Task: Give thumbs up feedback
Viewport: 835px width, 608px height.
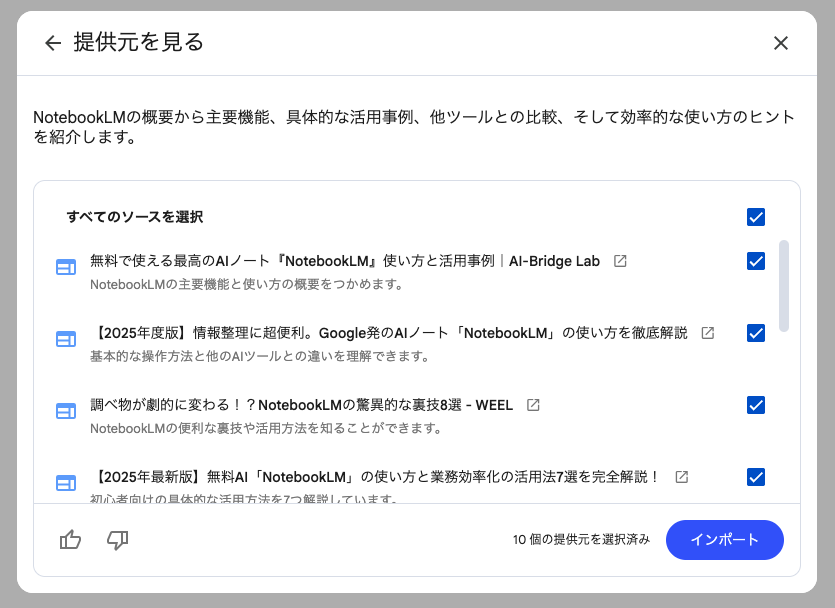Action: [70, 540]
